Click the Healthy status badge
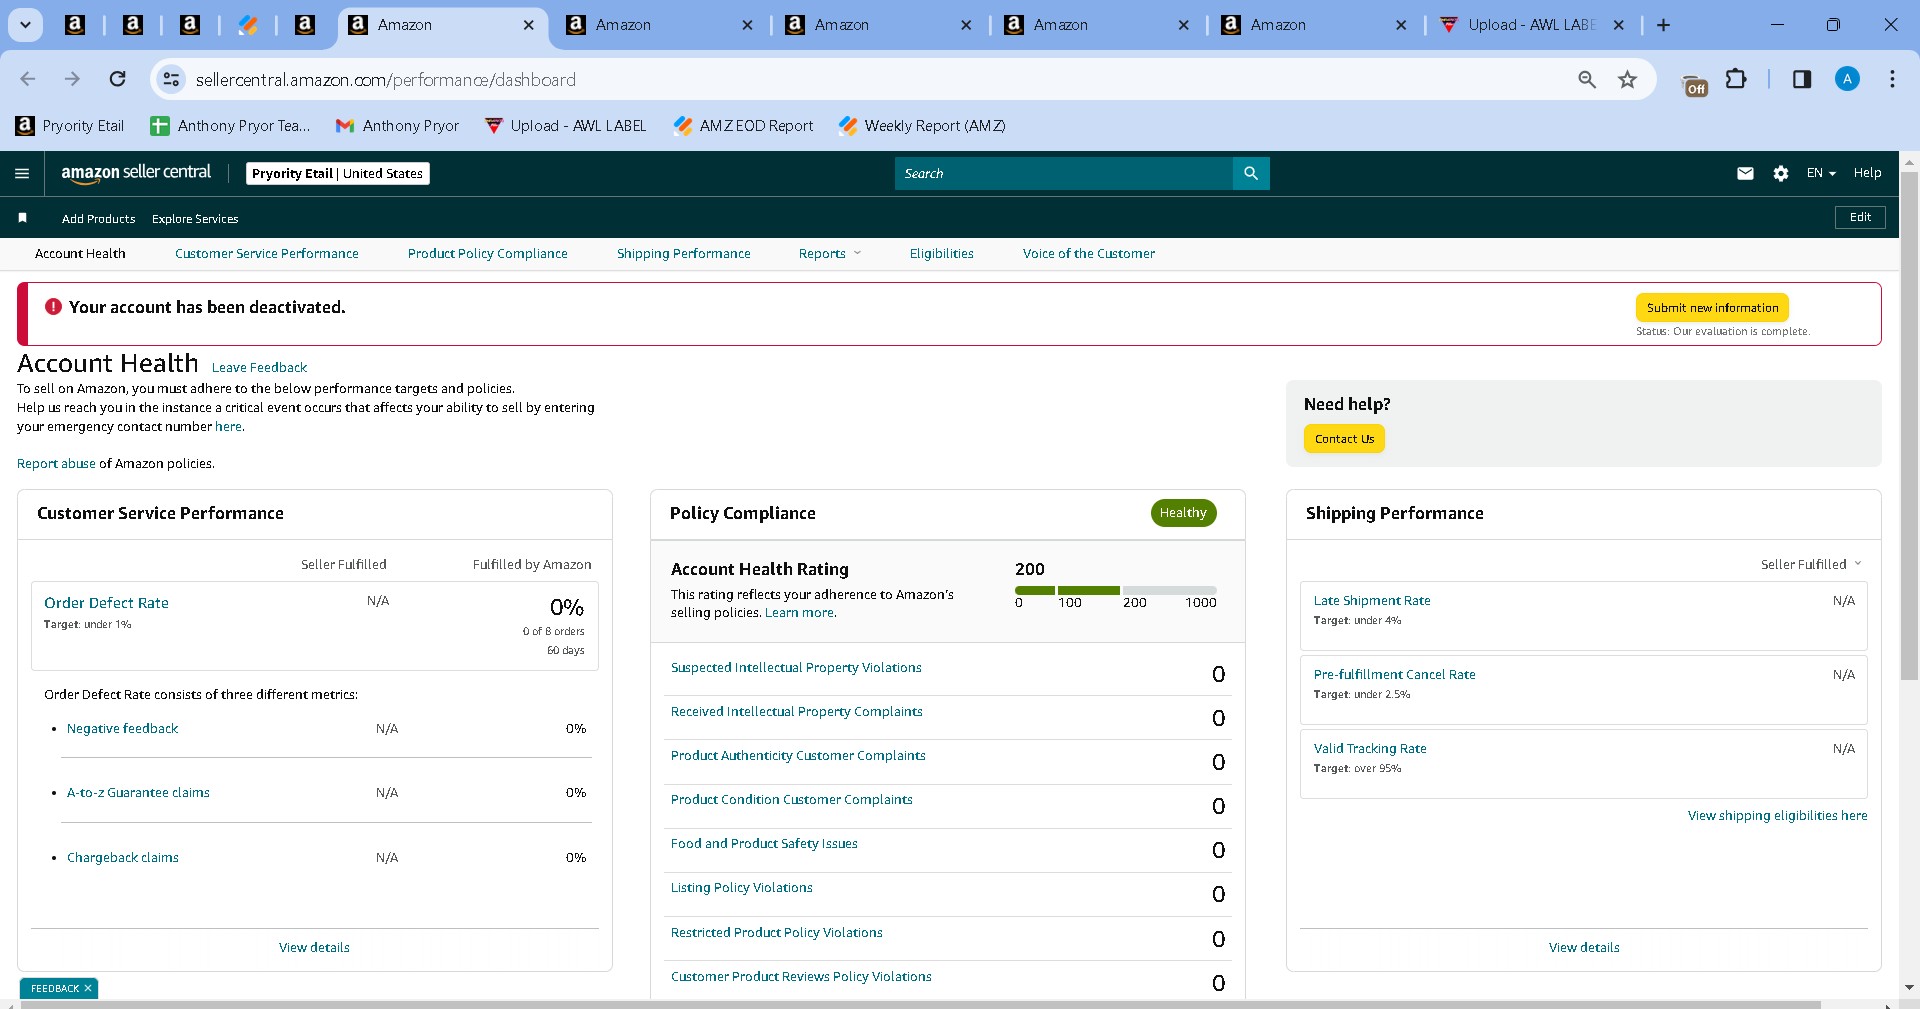The height and width of the screenshot is (1009, 1920). click(x=1183, y=513)
